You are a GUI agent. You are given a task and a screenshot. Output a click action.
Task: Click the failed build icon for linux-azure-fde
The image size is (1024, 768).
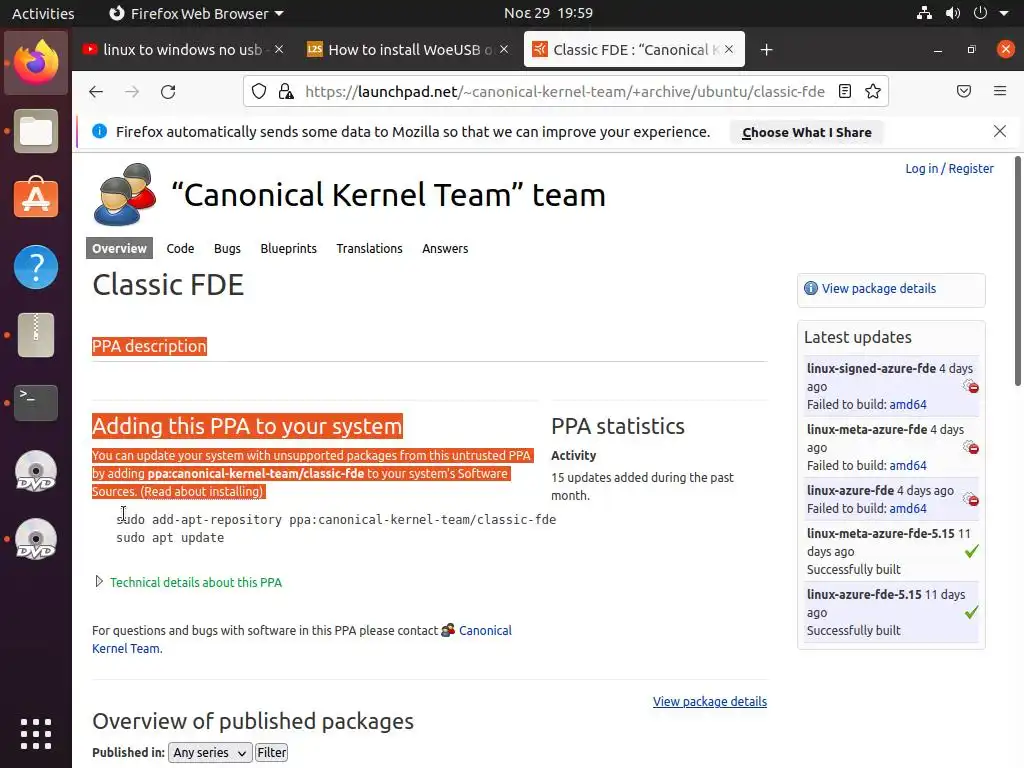click(x=971, y=500)
